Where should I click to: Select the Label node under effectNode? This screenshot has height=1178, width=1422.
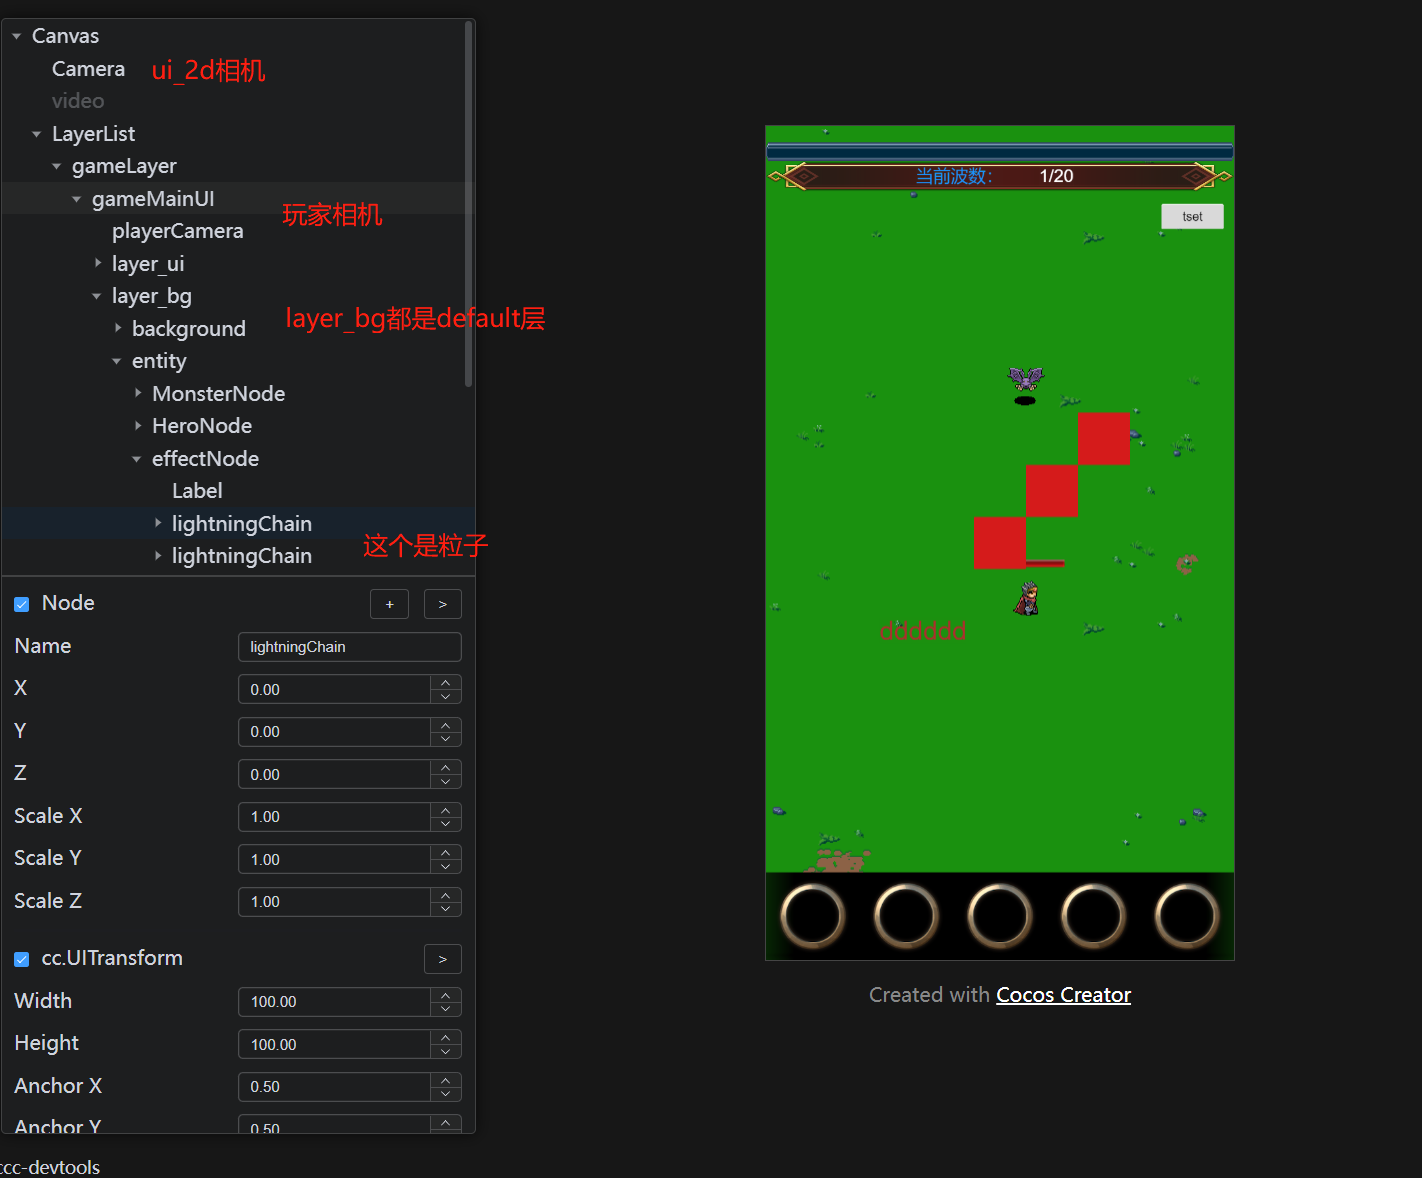point(197,491)
